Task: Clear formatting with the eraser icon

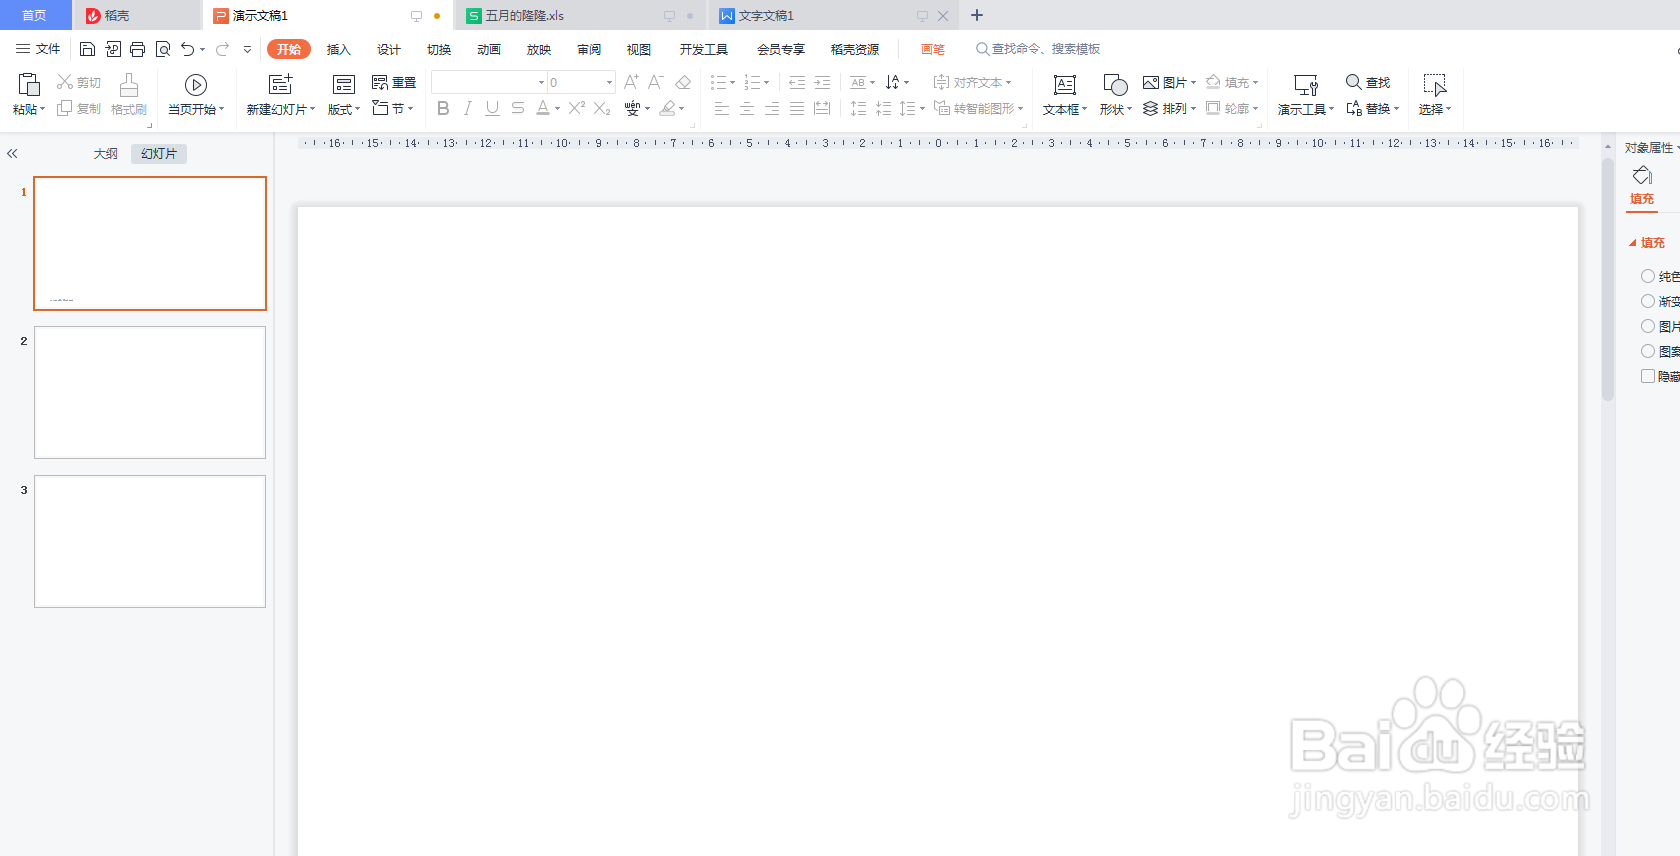Action: coord(683,82)
